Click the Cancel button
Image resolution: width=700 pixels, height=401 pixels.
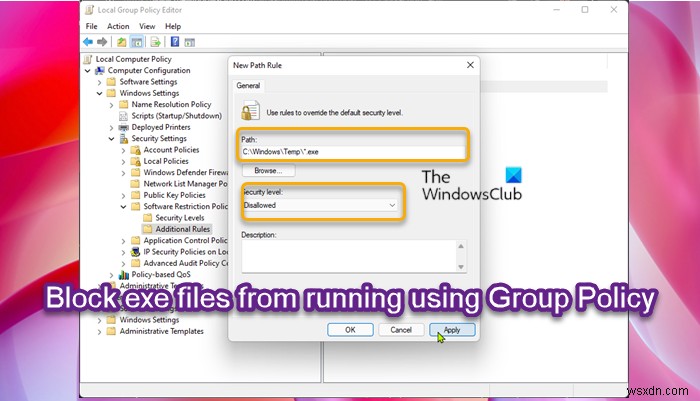click(401, 330)
